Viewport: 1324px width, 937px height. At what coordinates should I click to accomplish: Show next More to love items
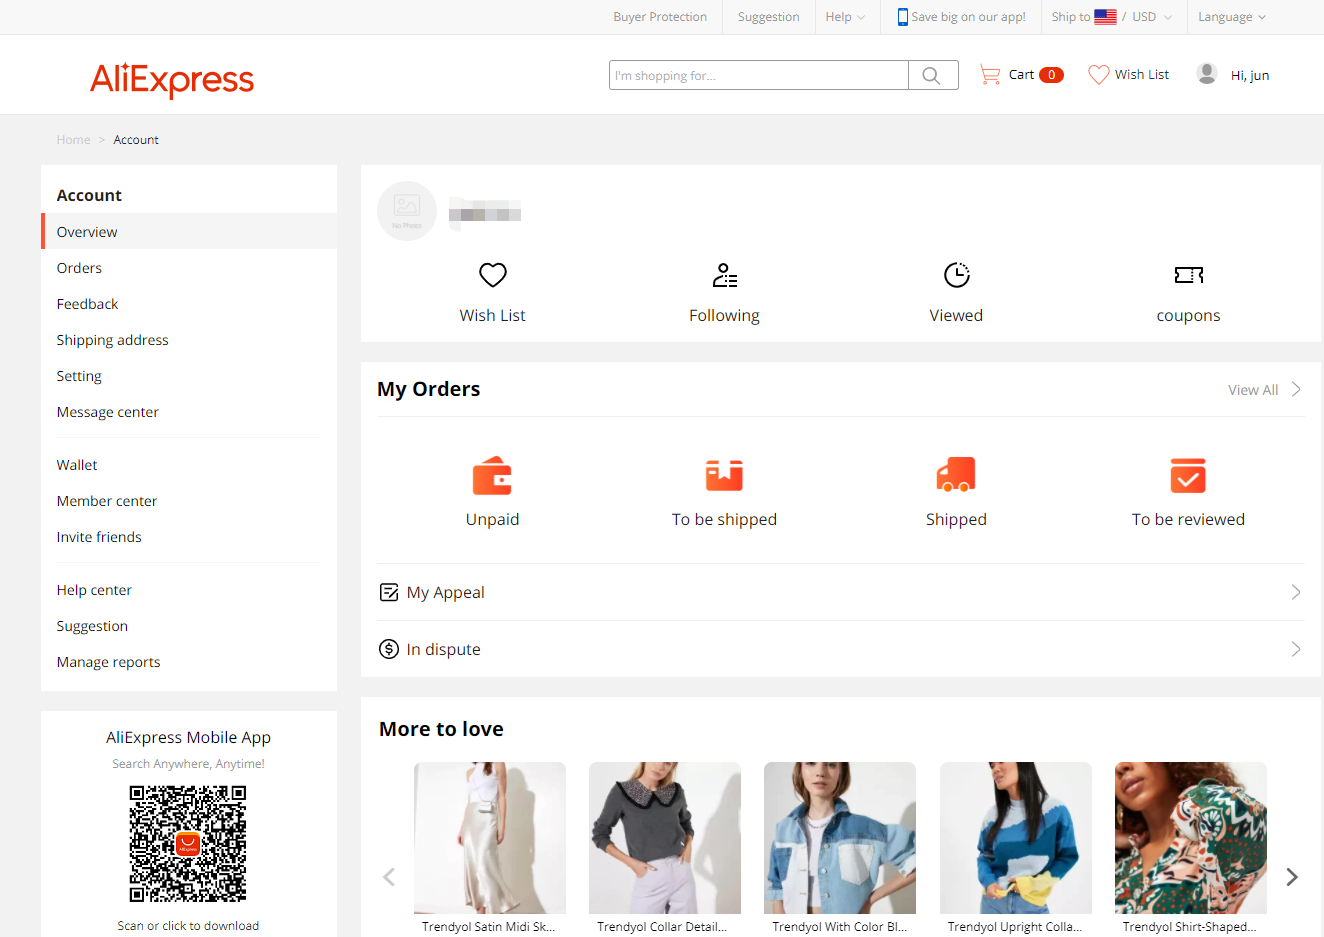pyautogui.click(x=1292, y=877)
